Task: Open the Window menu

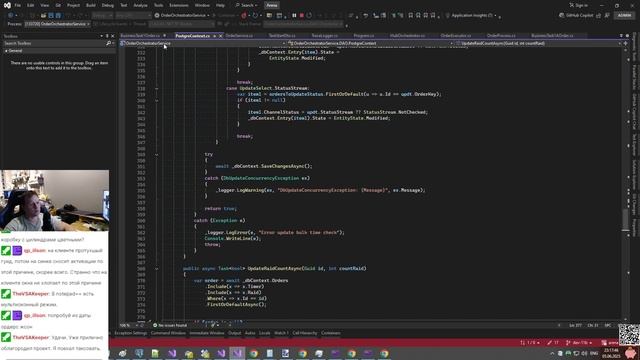Action: click(x=202, y=5)
